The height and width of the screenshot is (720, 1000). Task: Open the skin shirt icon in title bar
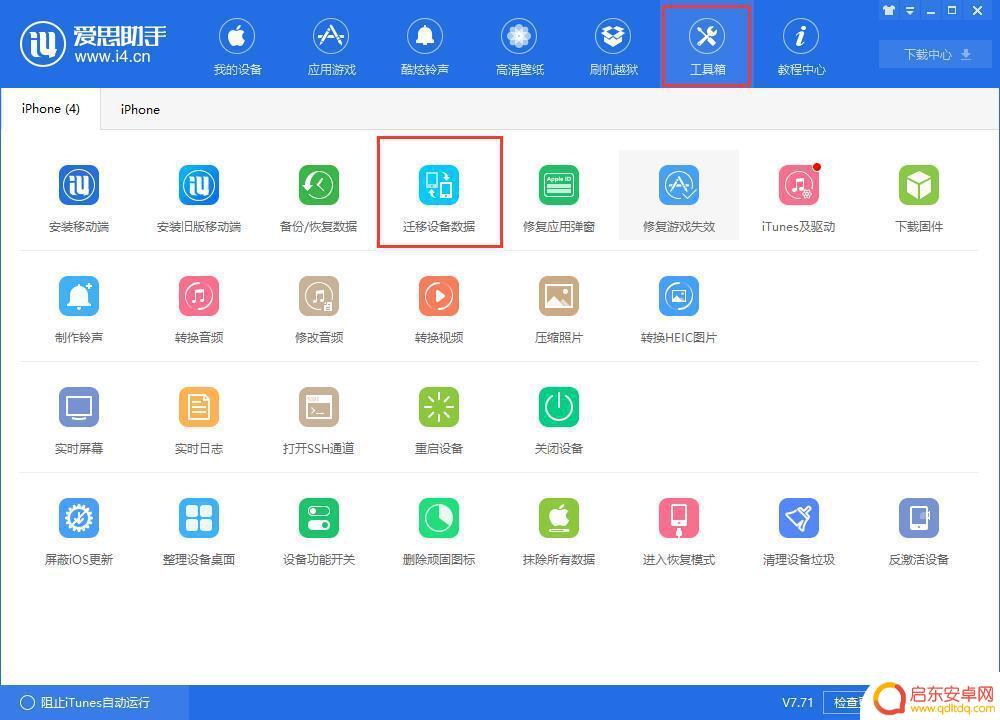click(889, 10)
